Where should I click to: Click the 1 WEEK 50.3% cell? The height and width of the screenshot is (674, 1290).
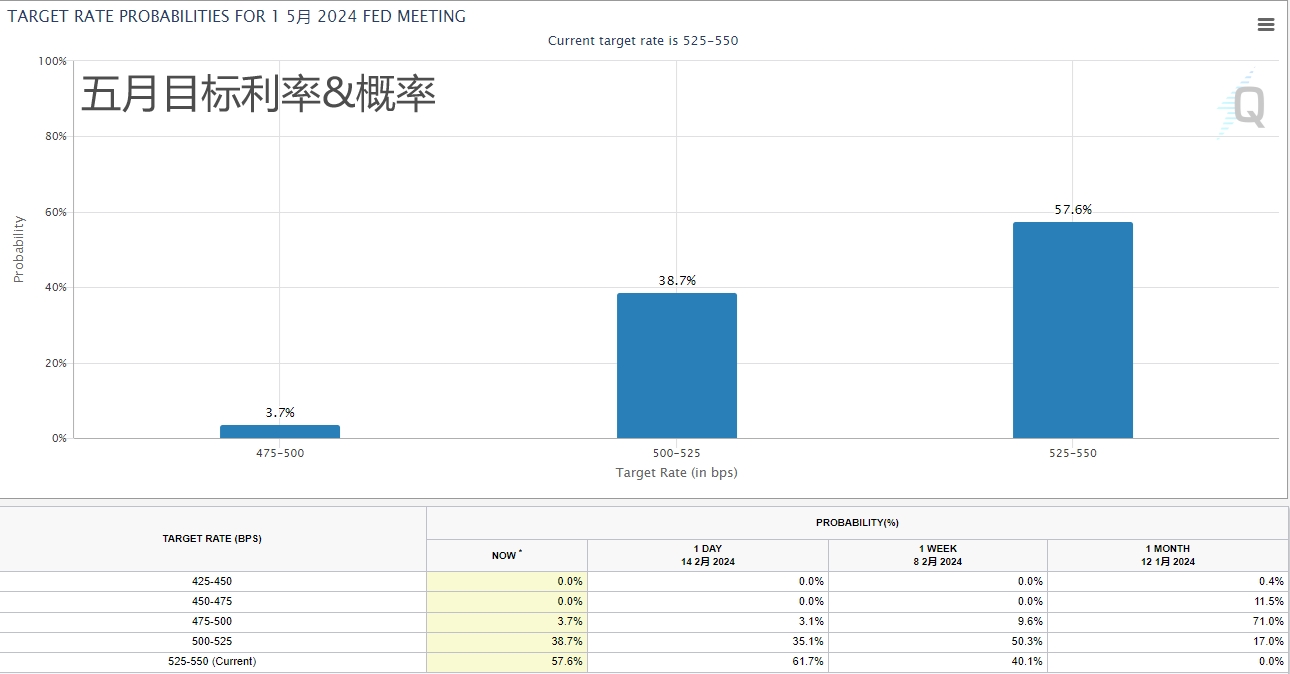938,642
